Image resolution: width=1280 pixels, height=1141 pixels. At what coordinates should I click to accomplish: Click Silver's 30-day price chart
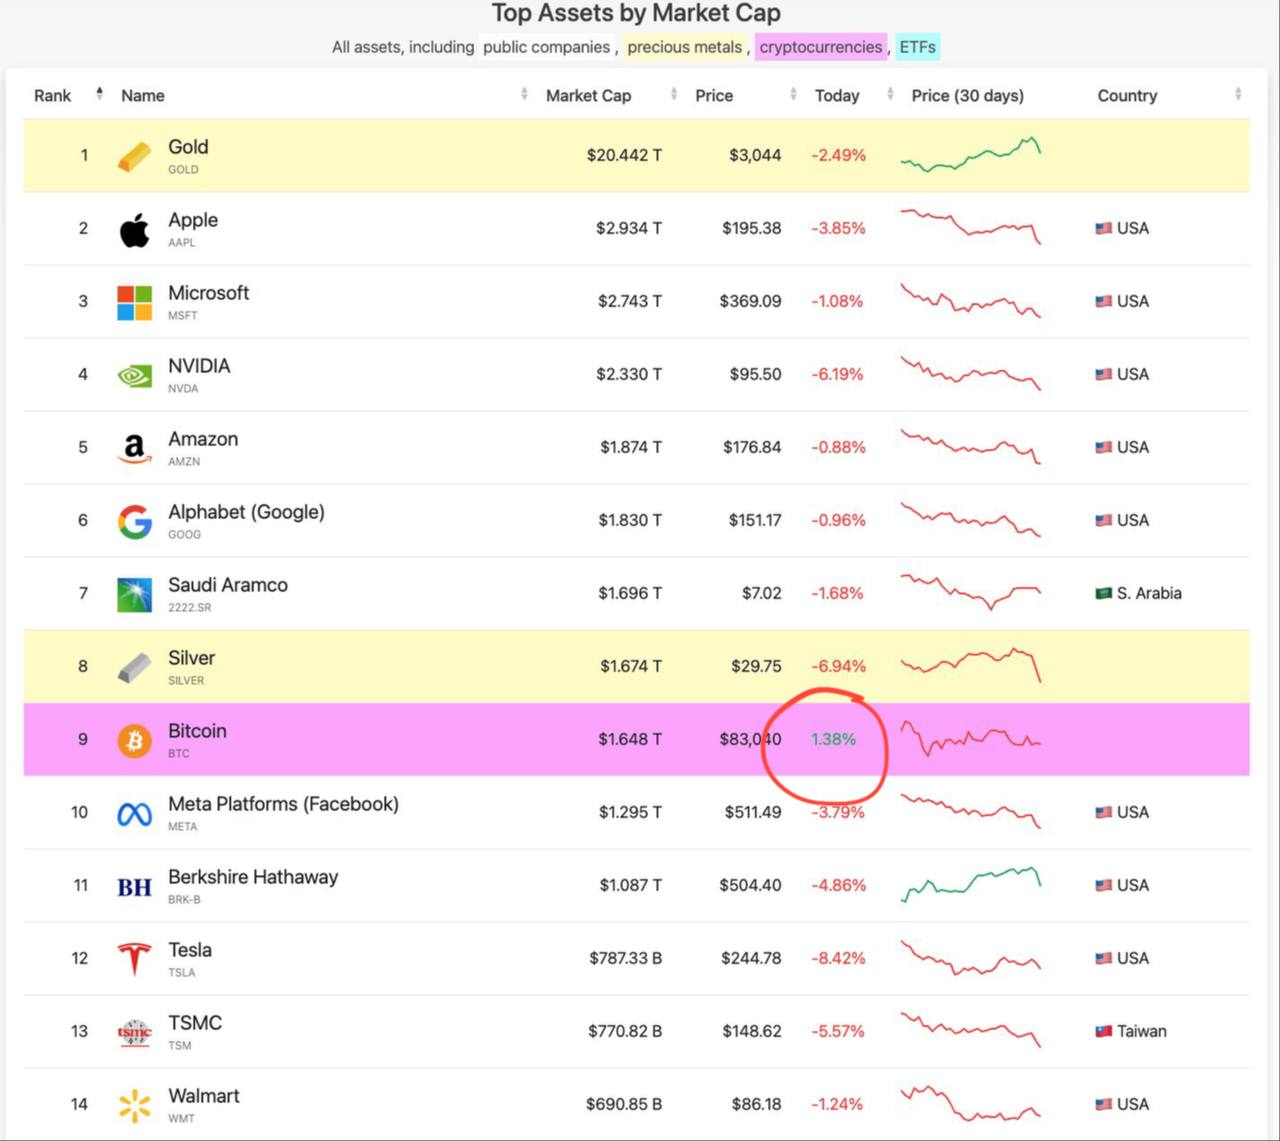pos(971,665)
